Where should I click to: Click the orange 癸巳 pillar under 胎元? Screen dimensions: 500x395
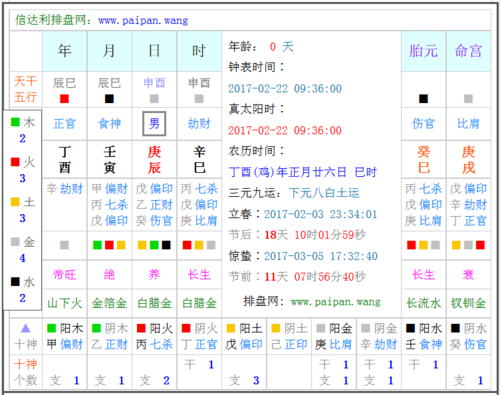pyautogui.click(x=423, y=160)
